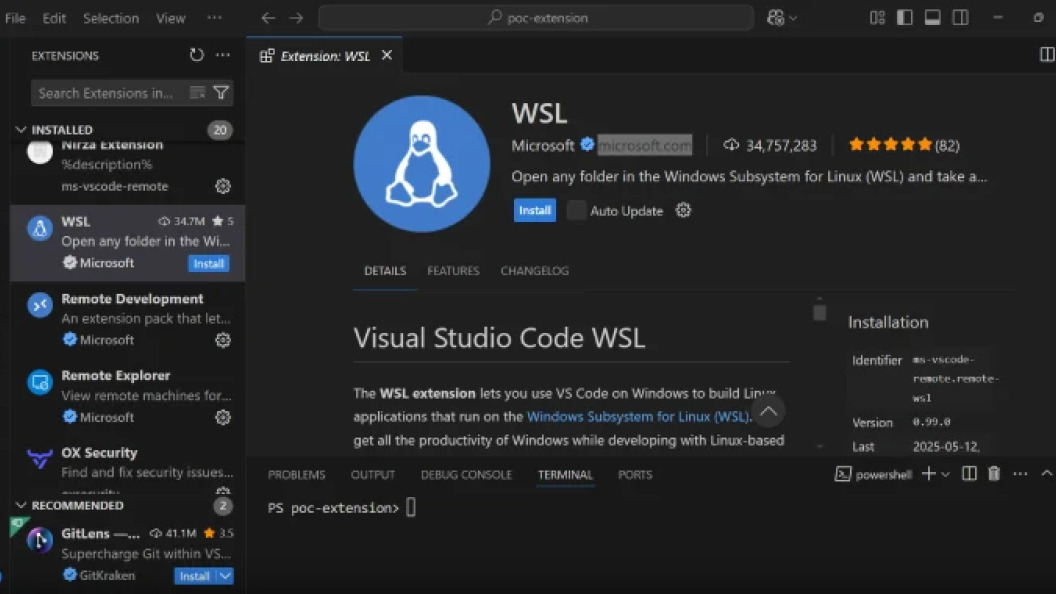Collapse the INSTALLED section

click(x=21, y=129)
